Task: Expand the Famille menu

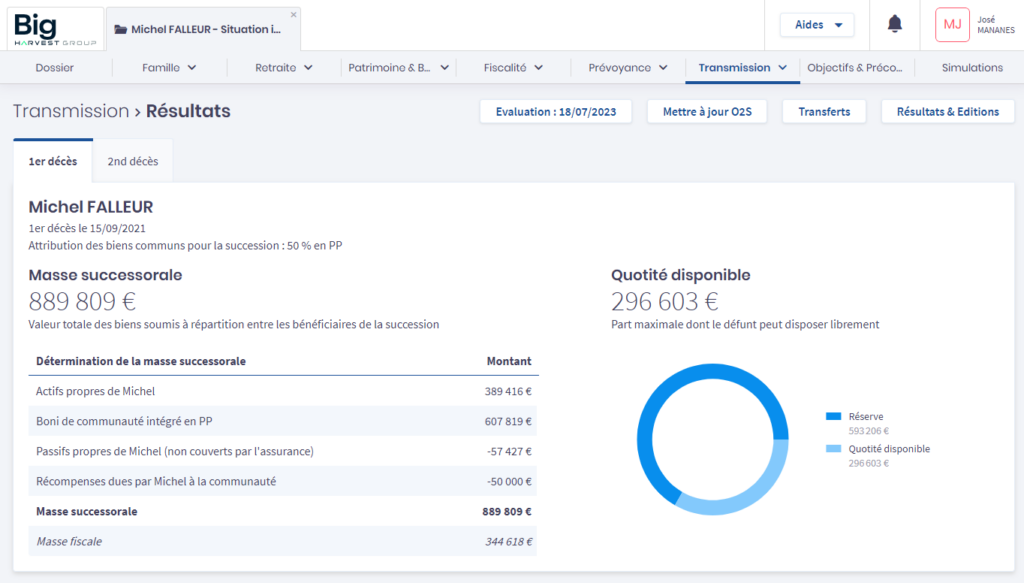Action: pos(169,68)
